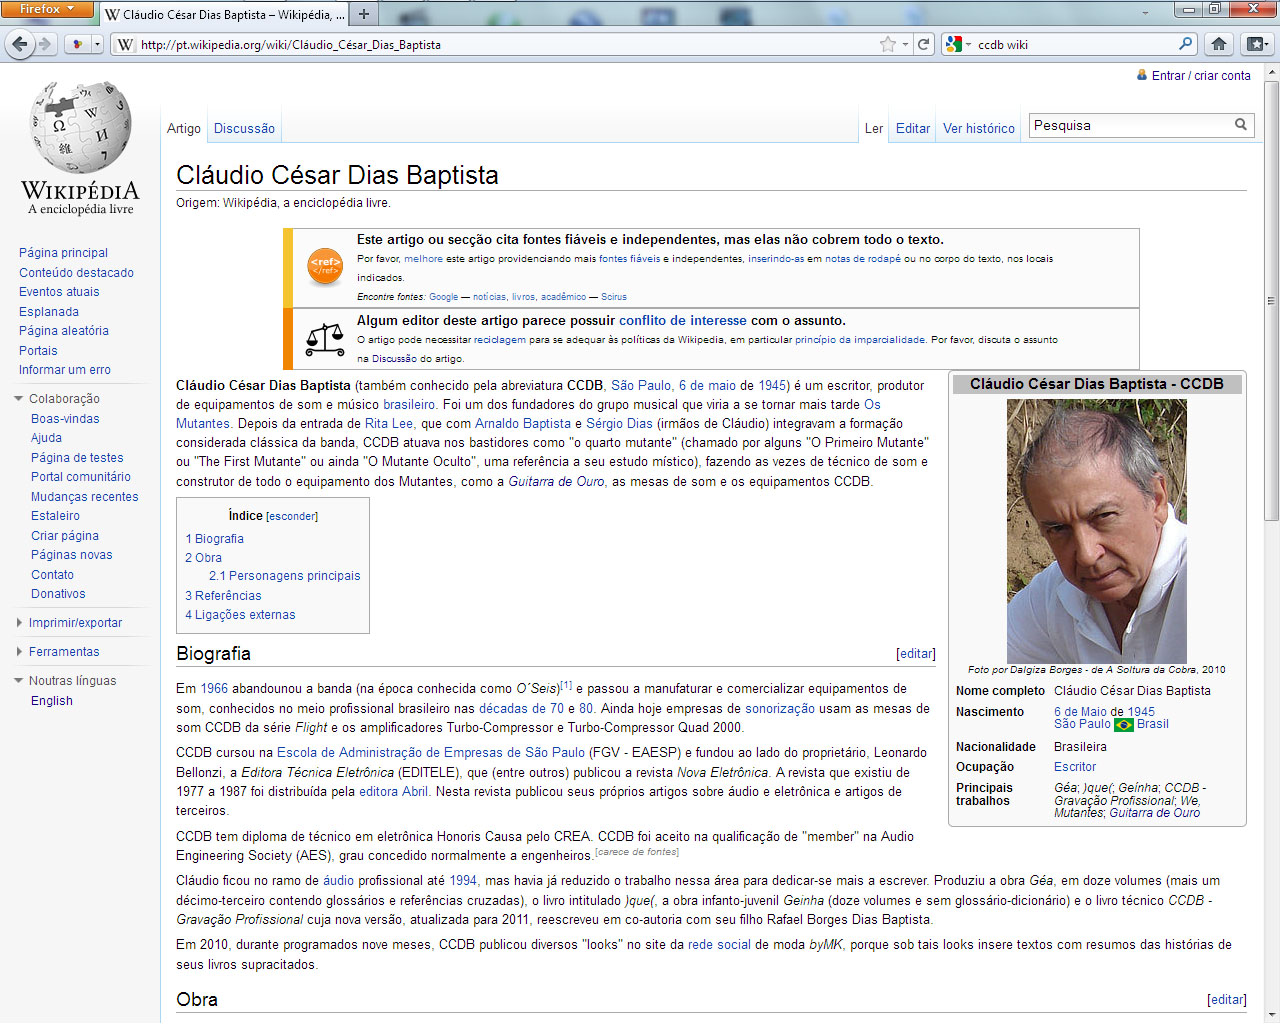Switch to the Discussão tab

(x=244, y=128)
